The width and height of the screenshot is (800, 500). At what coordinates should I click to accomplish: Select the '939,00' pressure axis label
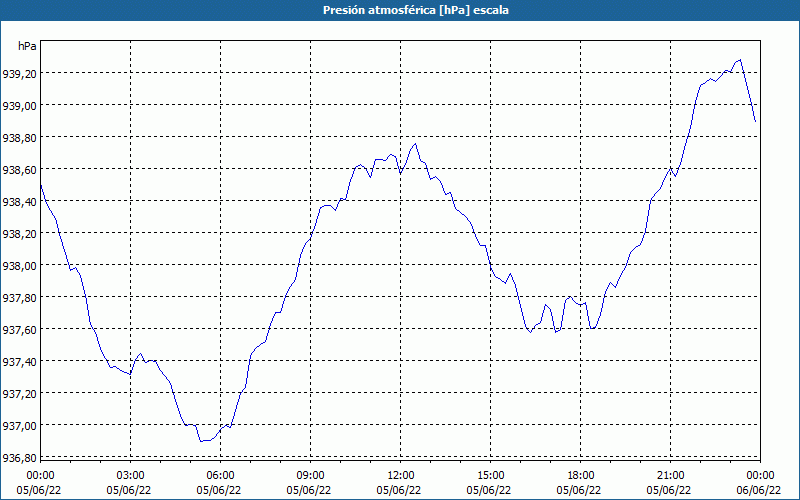click(19, 106)
